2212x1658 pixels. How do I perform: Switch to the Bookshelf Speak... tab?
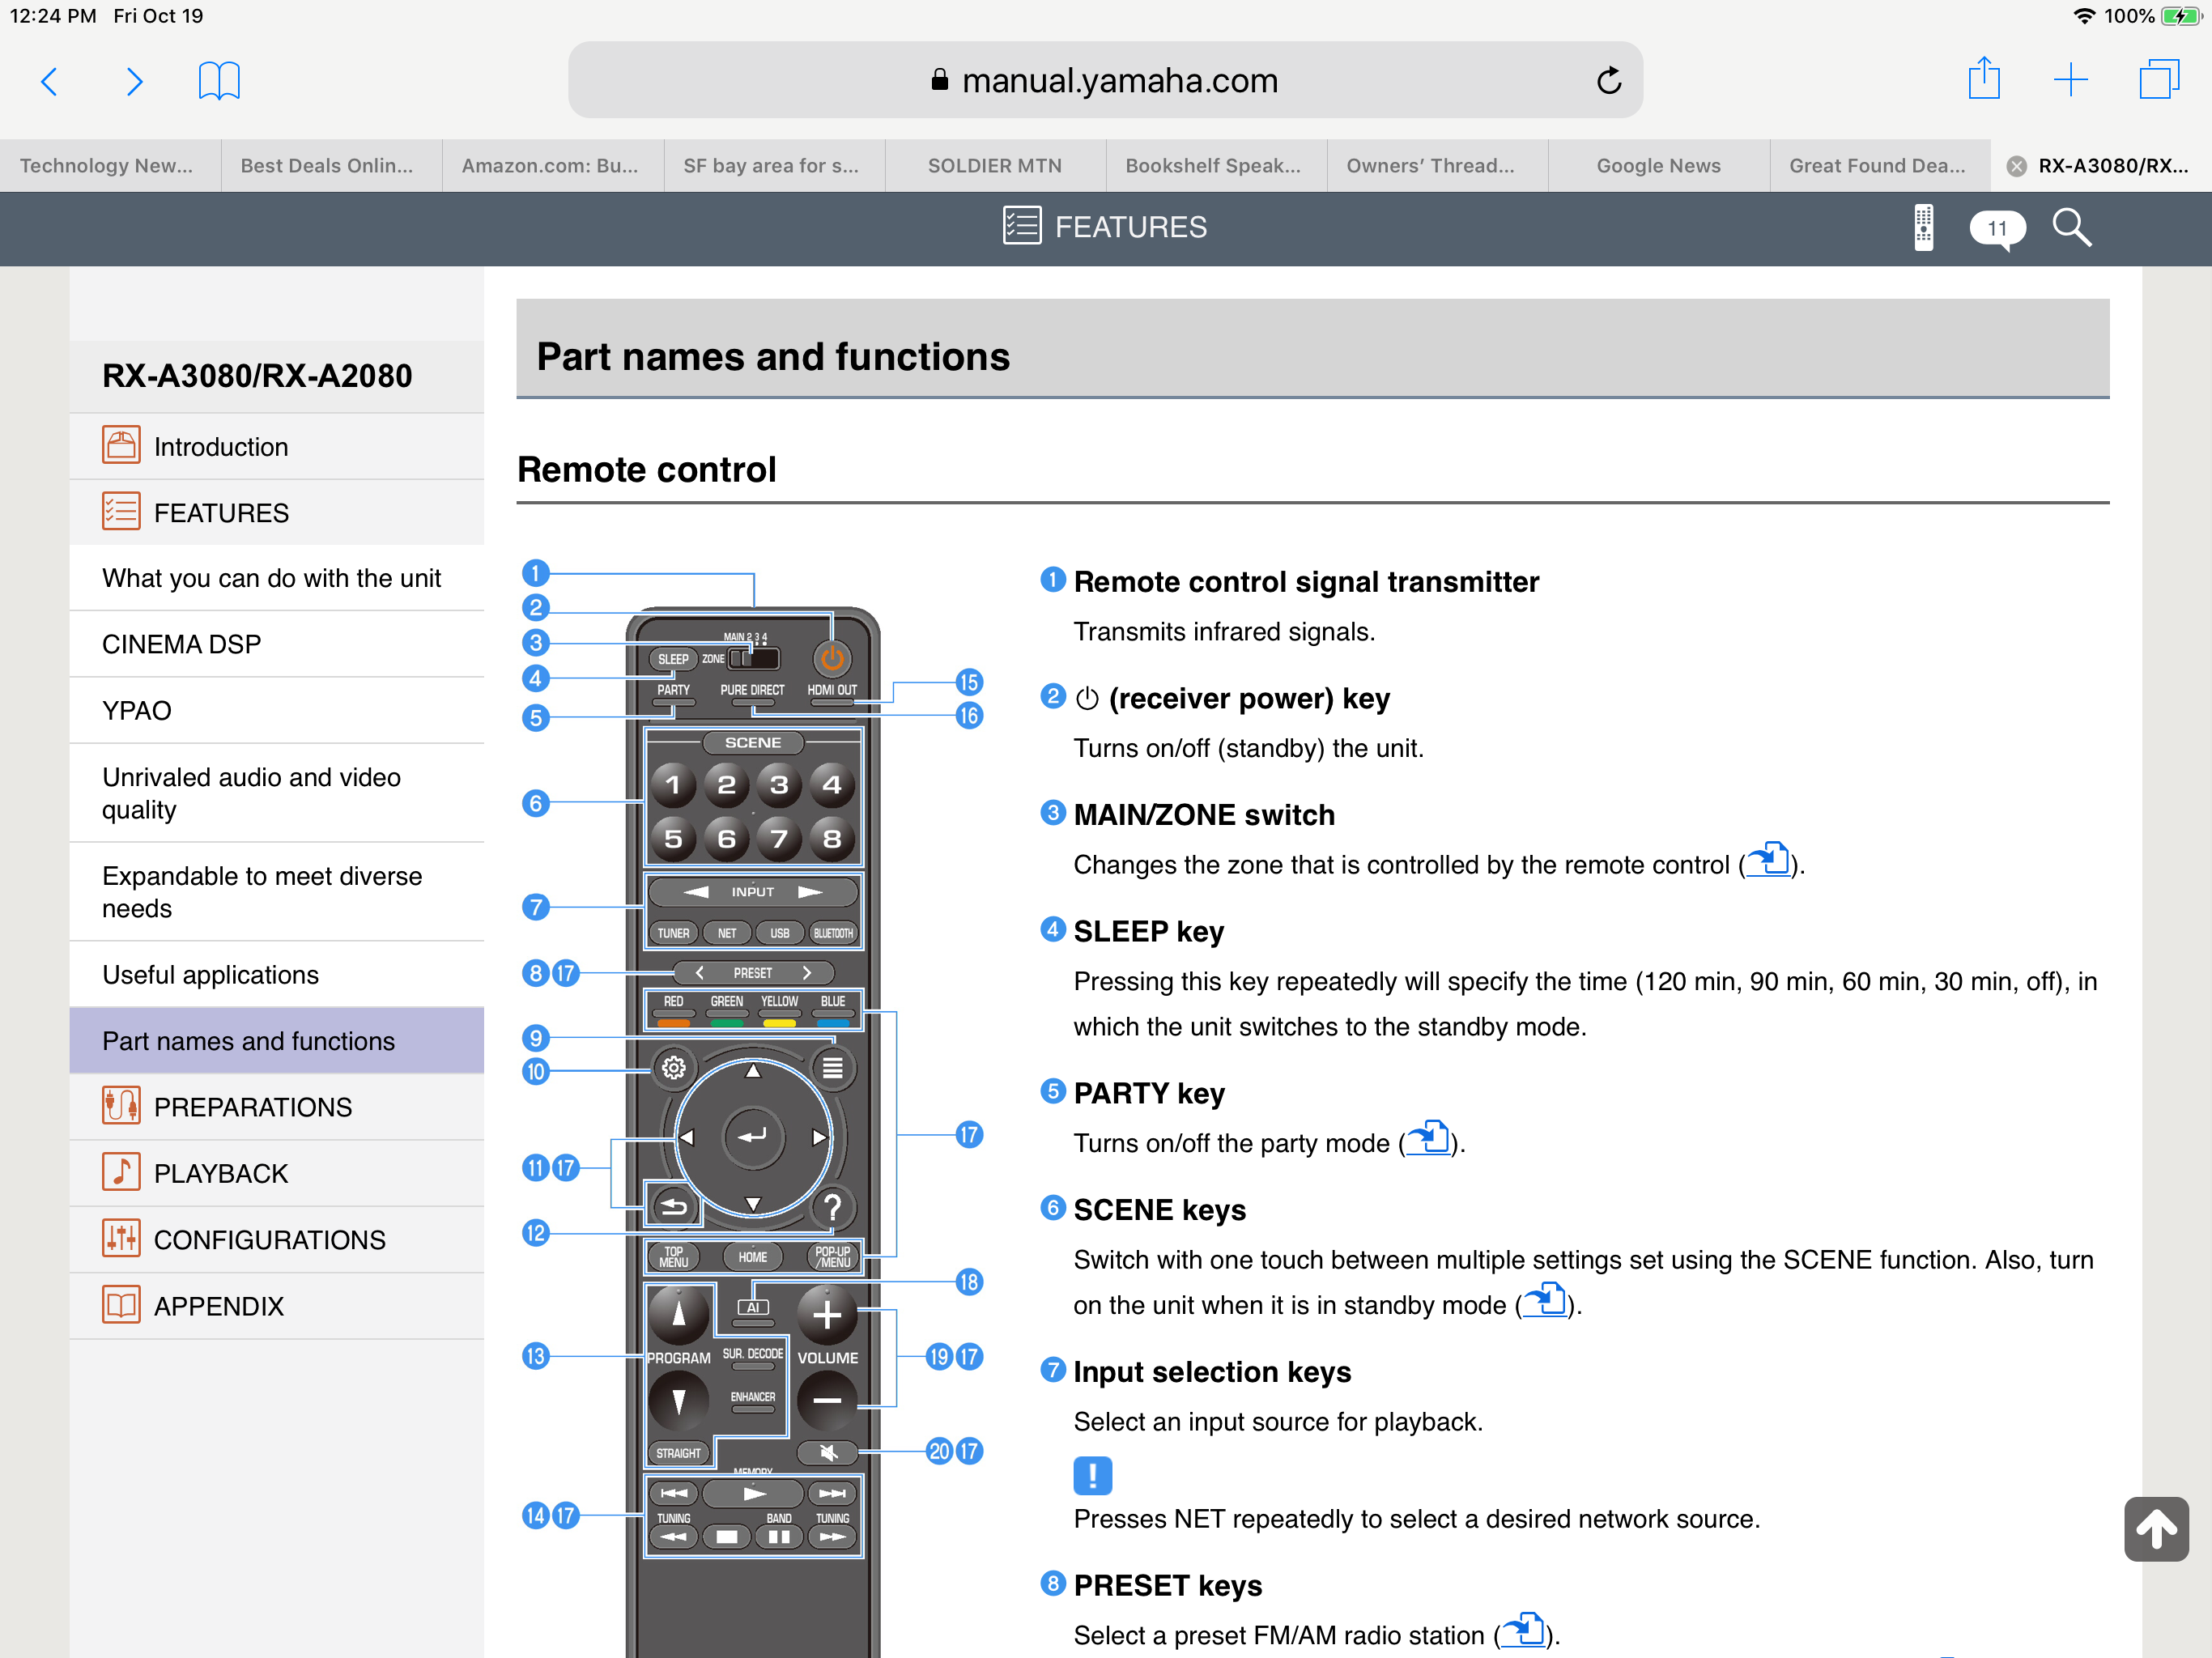coord(1212,165)
